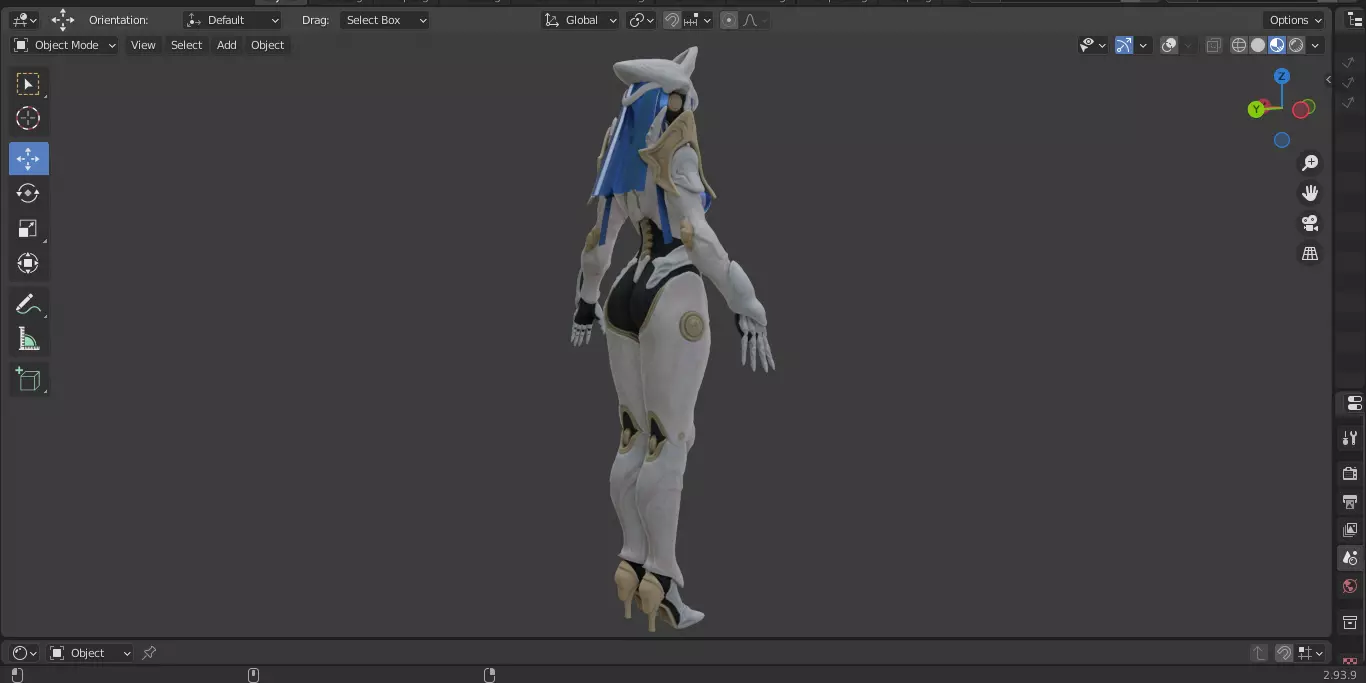Open the Object menu
Image resolution: width=1366 pixels, height=683 pixels.
click(x=267, y=45)
